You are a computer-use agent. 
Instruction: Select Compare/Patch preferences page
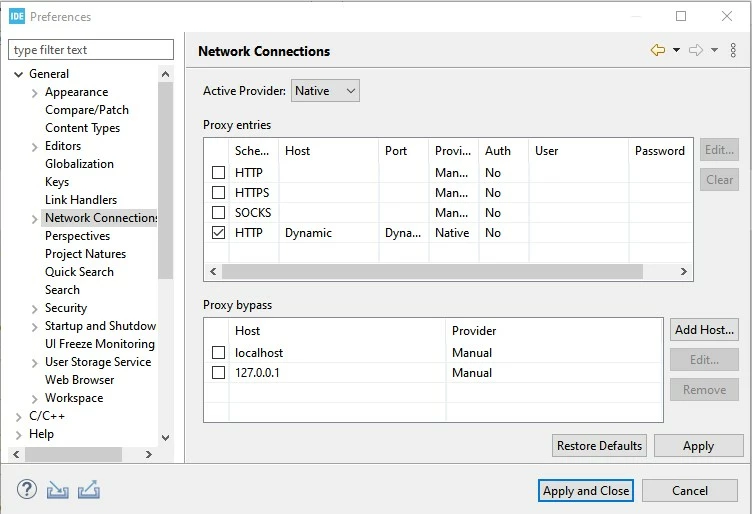[x=87, y=110]
